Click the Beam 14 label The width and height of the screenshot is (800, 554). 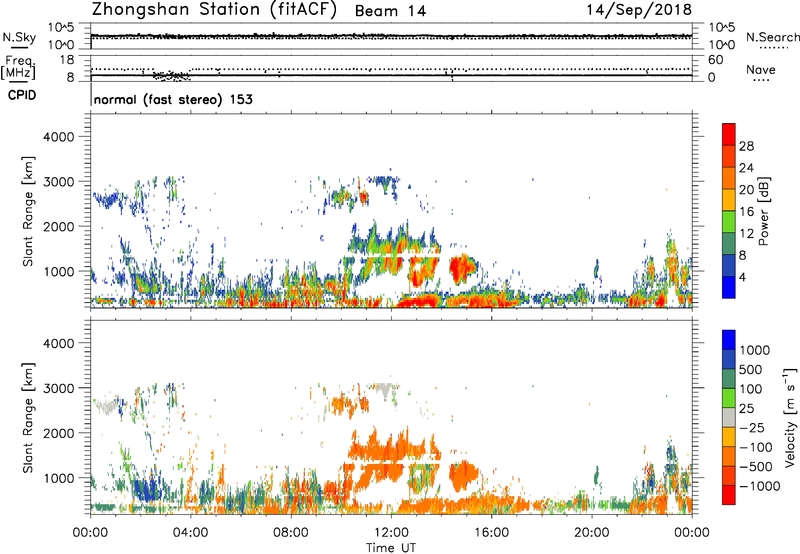coord(390,11)
